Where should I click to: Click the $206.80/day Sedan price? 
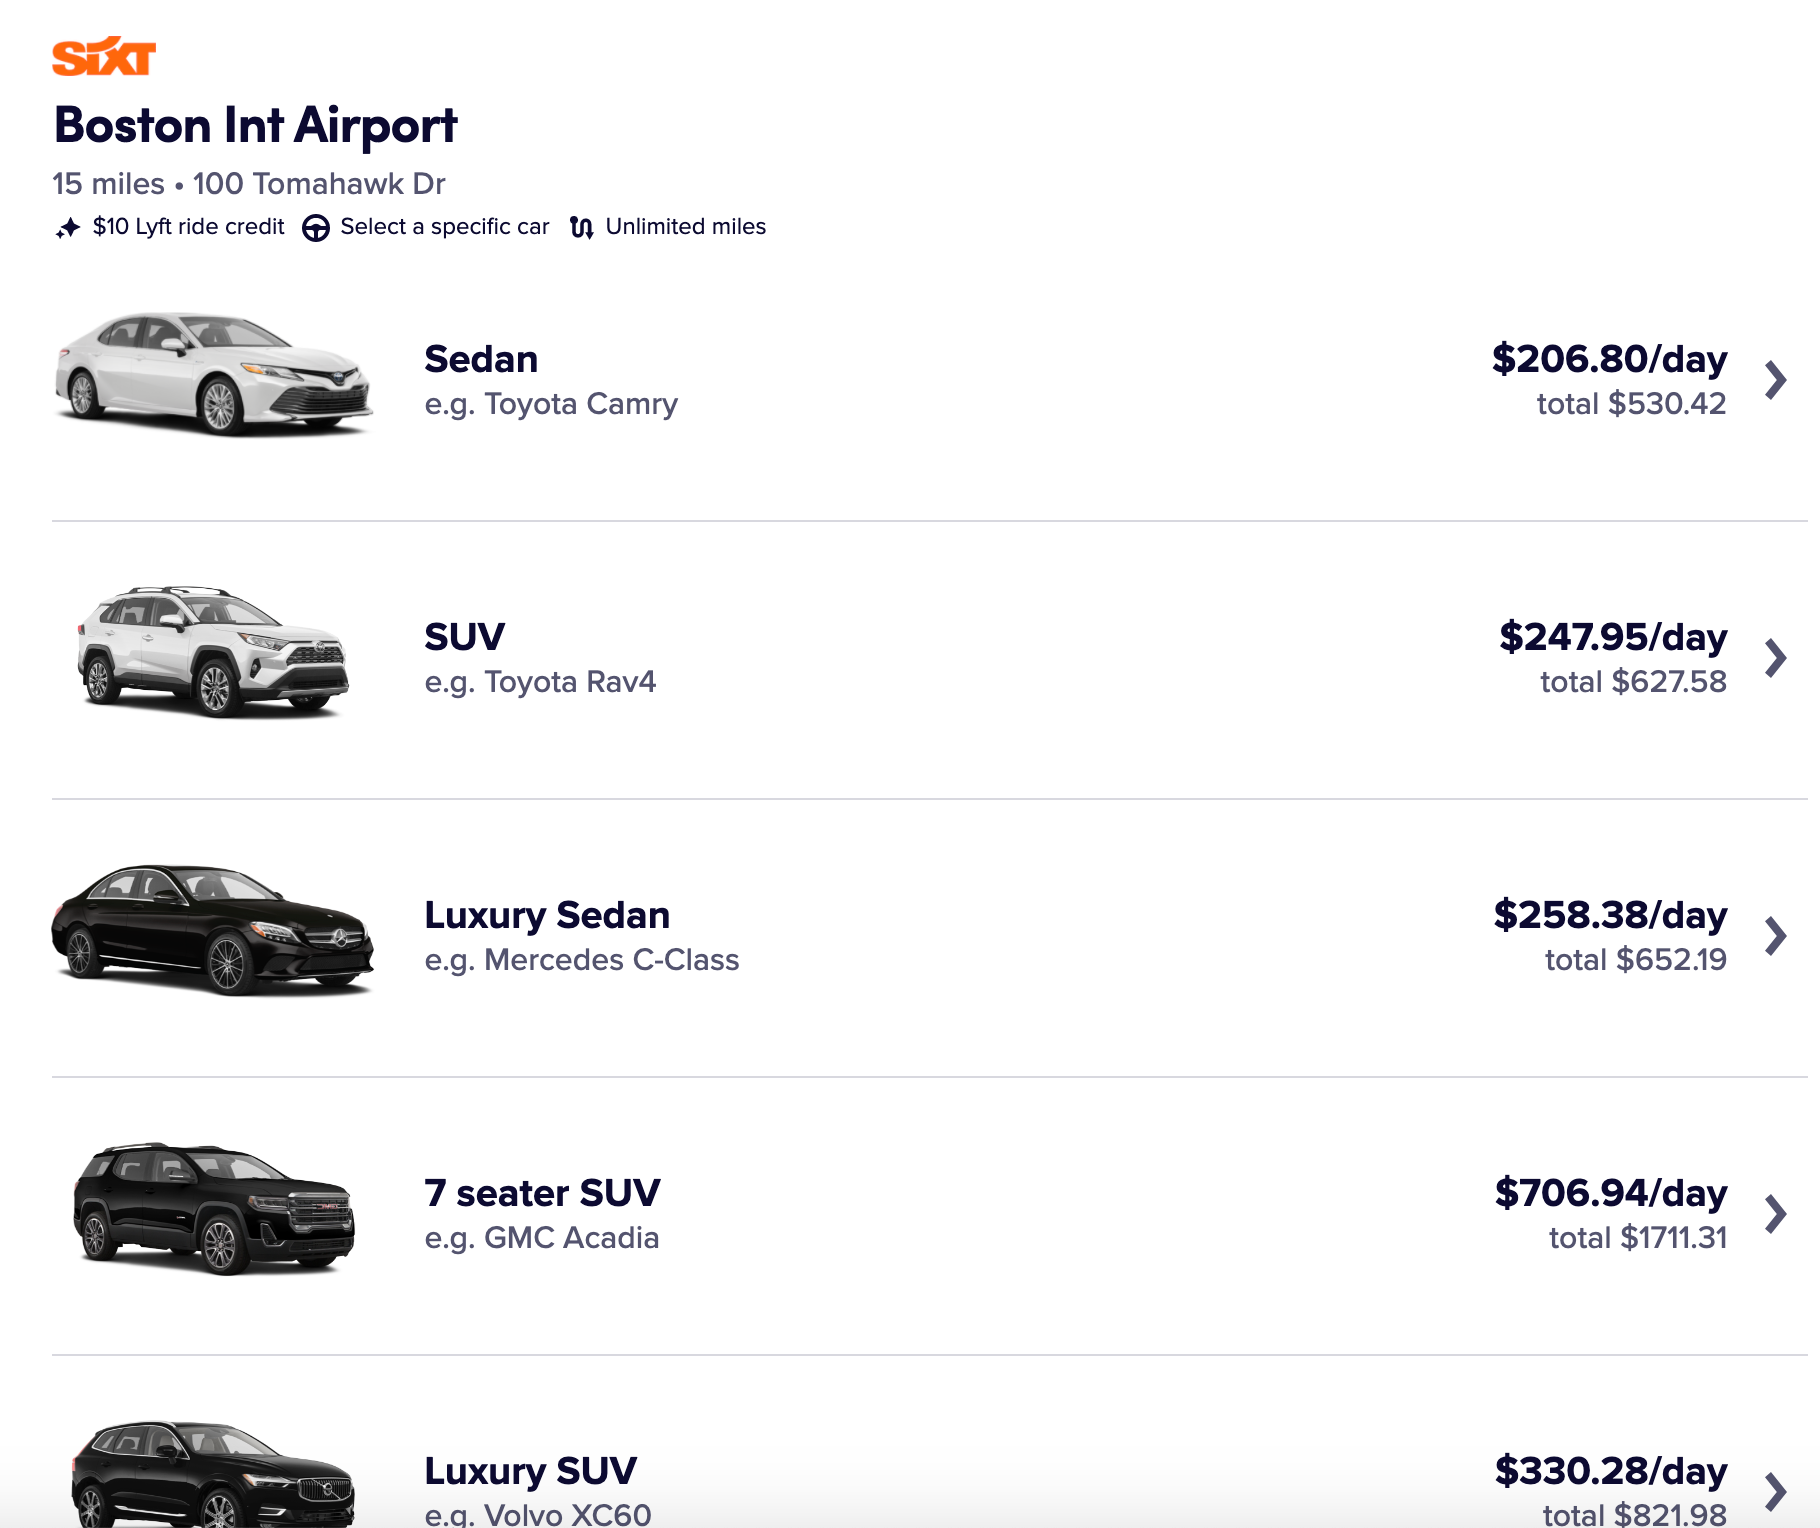[x=1609, y=359]
